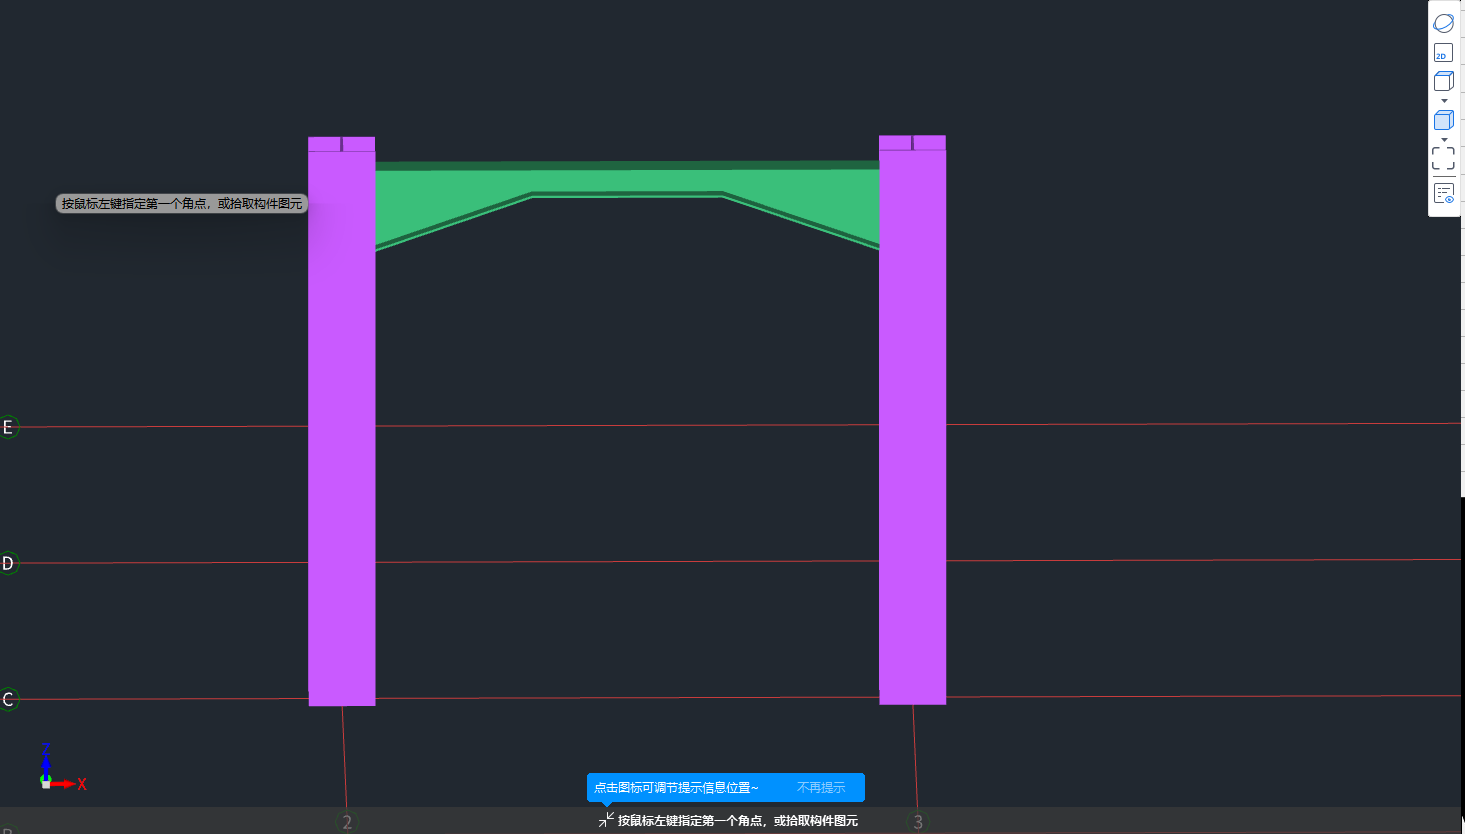Click the 不再提示 link in blue tooltip
The image size is (1465, 834).
pyautogui.click(x=821, y=788)
